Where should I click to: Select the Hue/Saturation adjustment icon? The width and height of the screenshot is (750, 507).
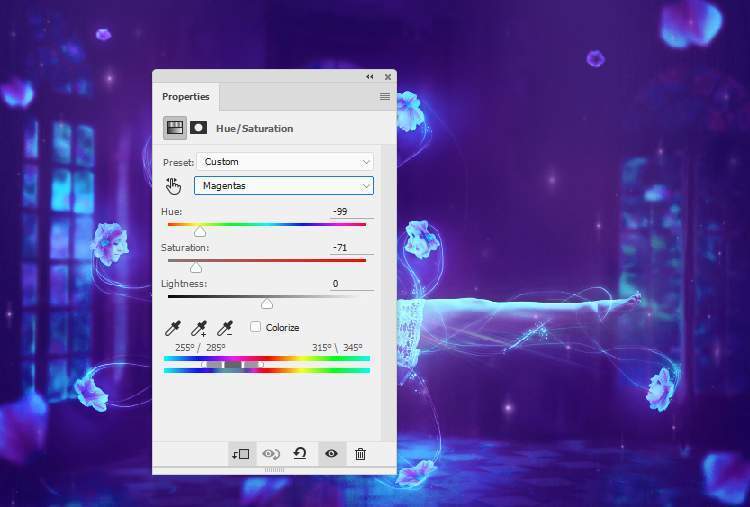point(175,128)
